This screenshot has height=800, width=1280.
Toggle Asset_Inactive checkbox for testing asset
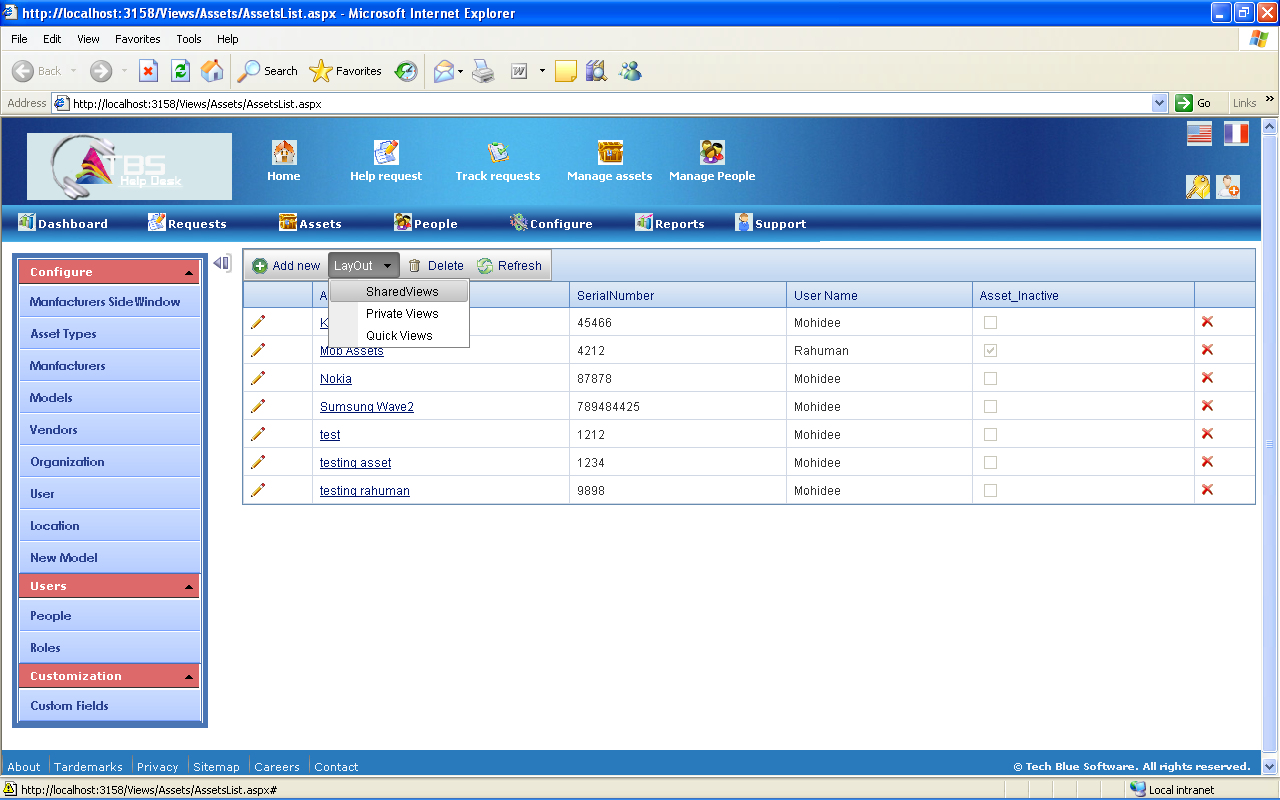(990, 462)
